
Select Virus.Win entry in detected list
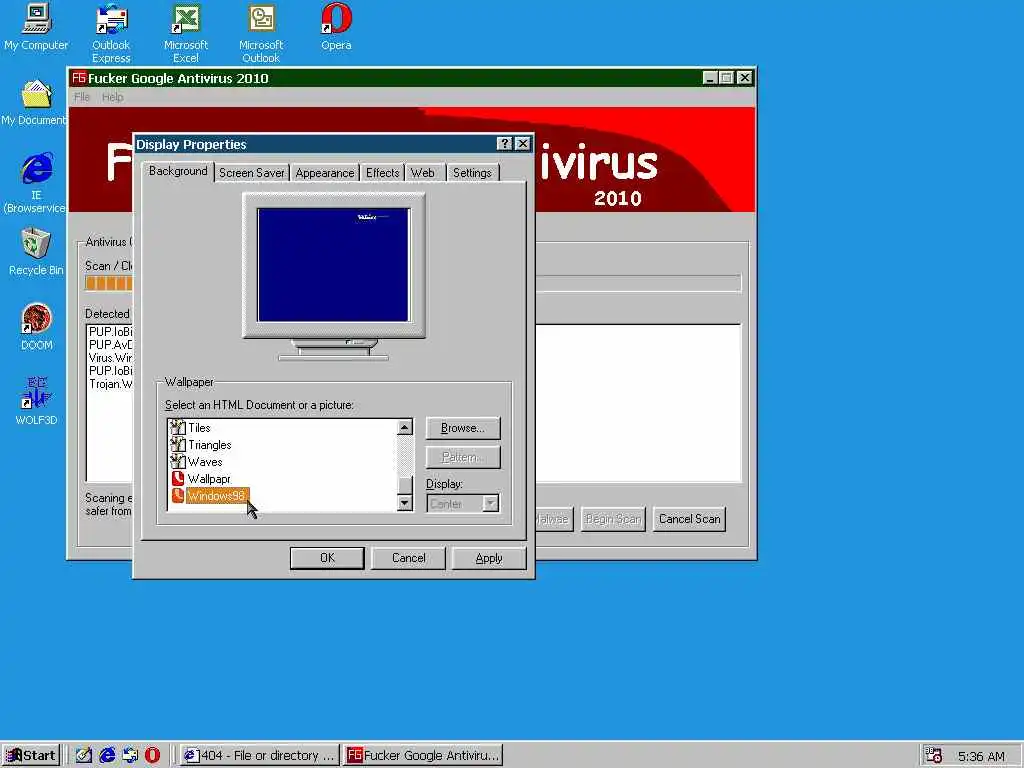110,358
